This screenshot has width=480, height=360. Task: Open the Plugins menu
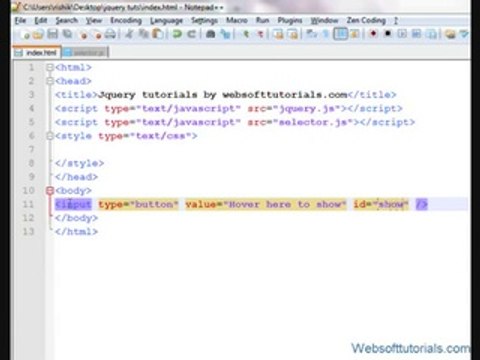(x=290, y=21)
